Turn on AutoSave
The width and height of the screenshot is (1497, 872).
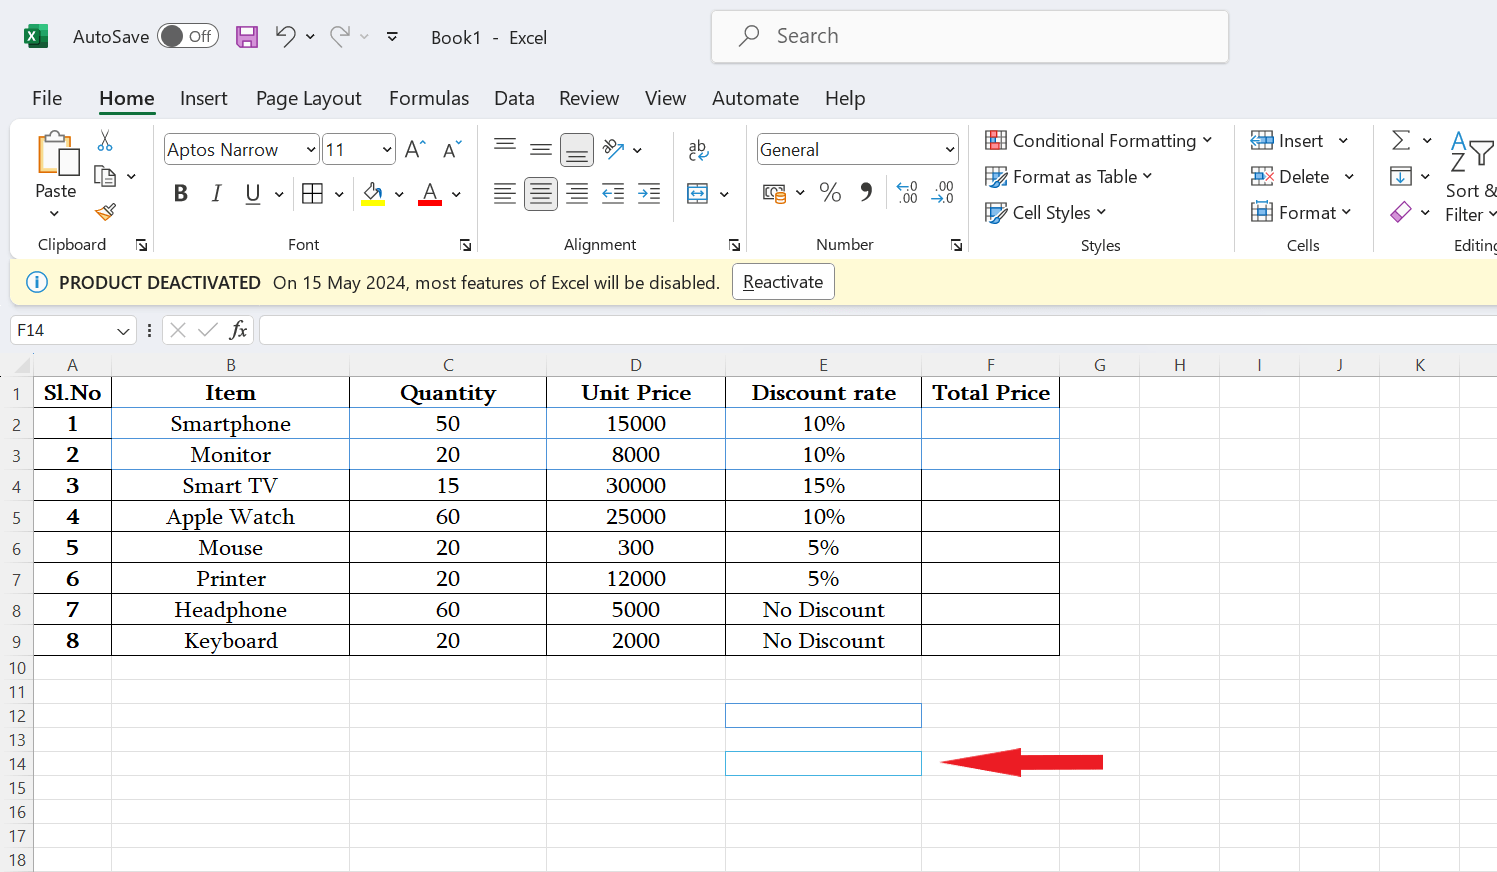pos(188,36)
